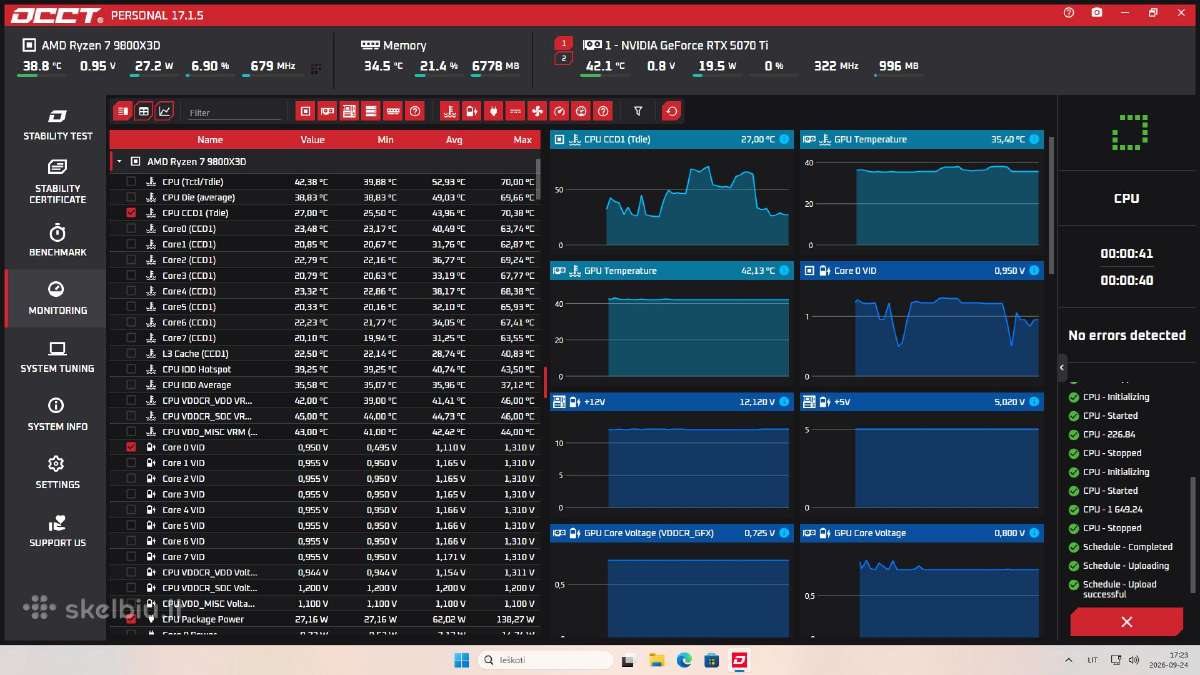Image resolution: width=1200 pixels, height=675 pixels.
Task: Click the sensor Filter input field
Action: click(x=234, y=113)
